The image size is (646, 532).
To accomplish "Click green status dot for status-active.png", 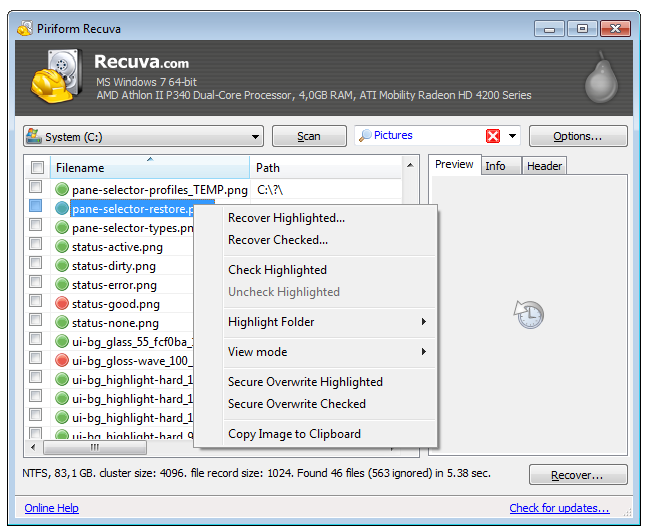I will pyautogui.click(x=62, y=246).
